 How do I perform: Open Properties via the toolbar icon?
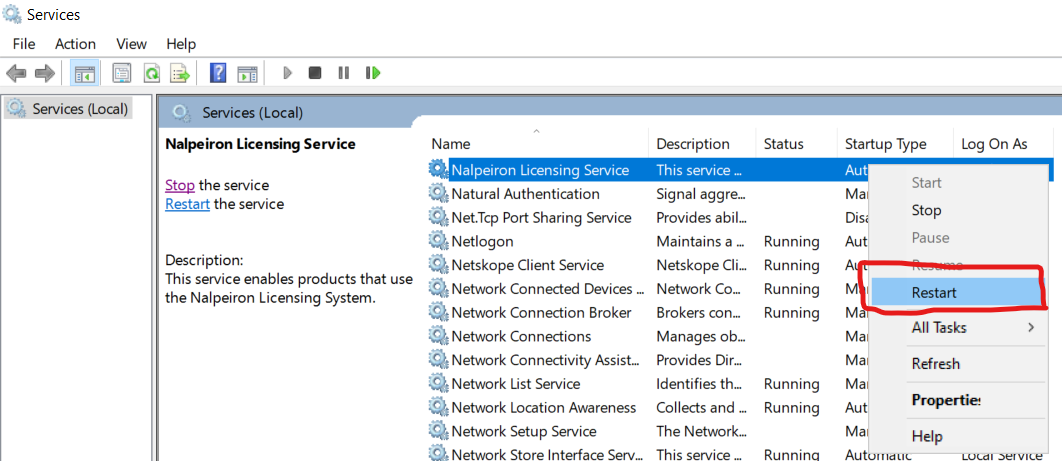click(x=122, y=73)
